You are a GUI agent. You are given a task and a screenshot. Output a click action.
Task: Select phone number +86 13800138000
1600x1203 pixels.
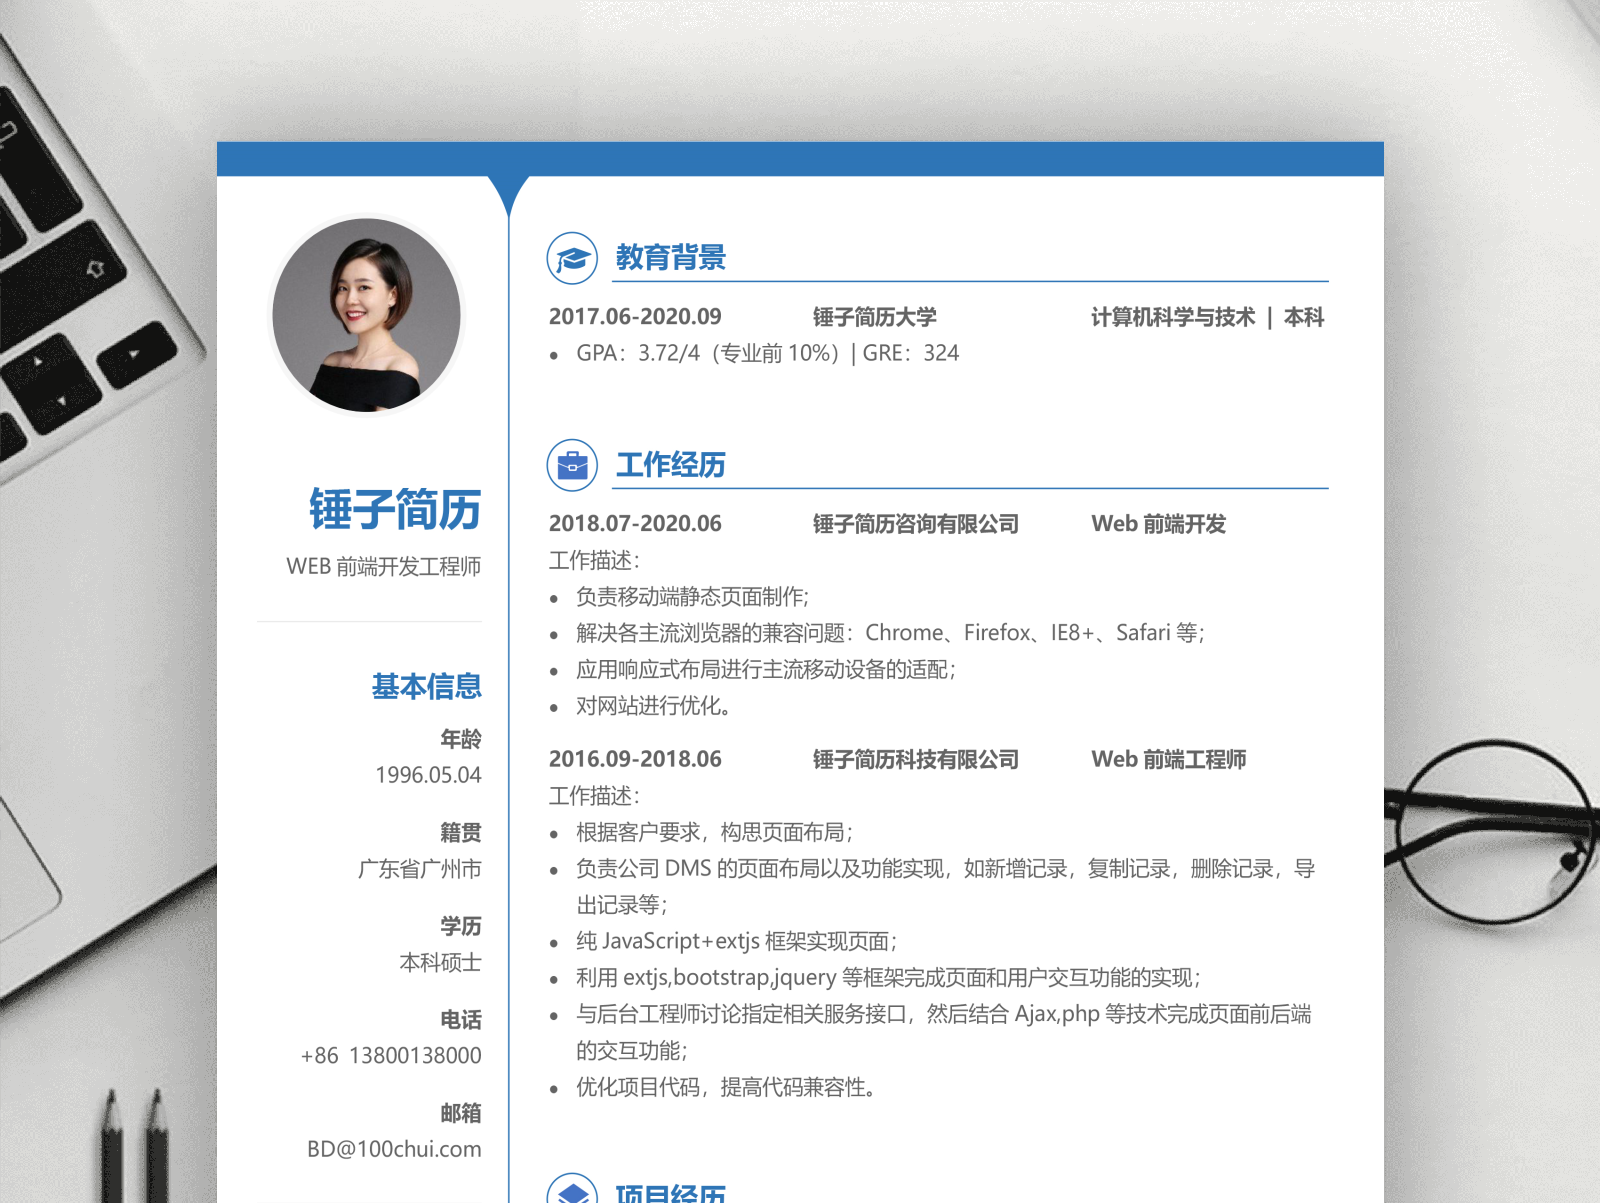pos(391,1056)
